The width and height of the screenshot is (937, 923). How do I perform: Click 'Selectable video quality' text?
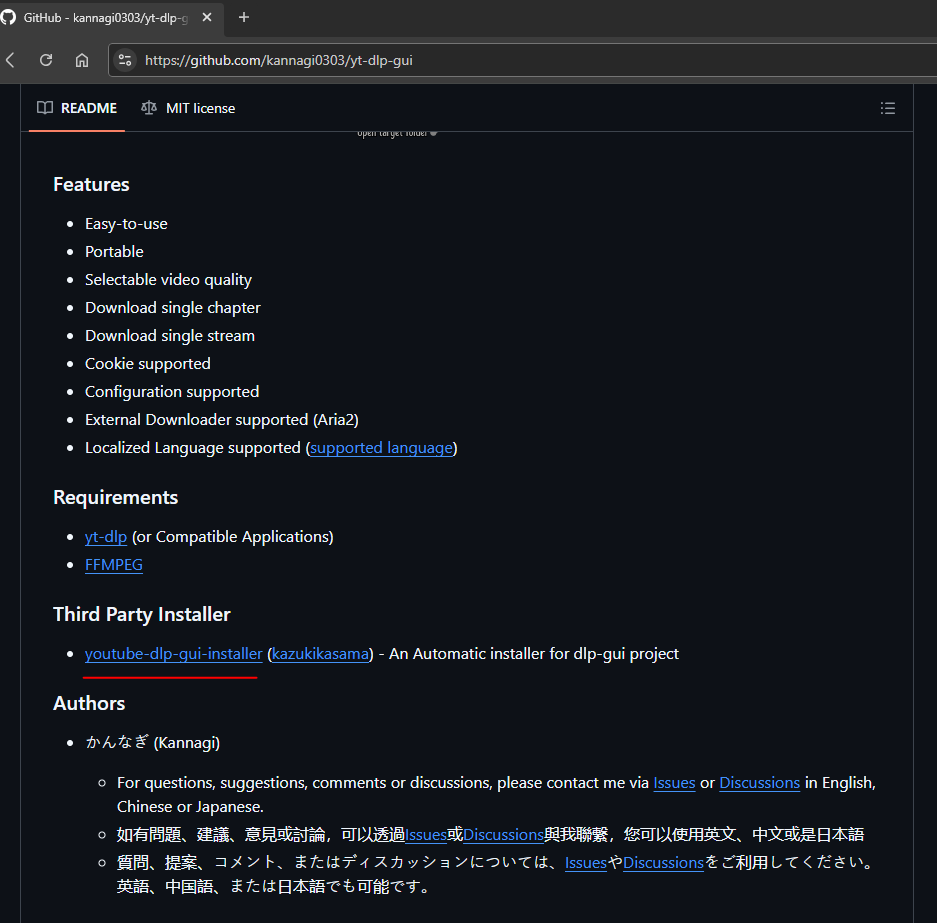pos(168,280)
